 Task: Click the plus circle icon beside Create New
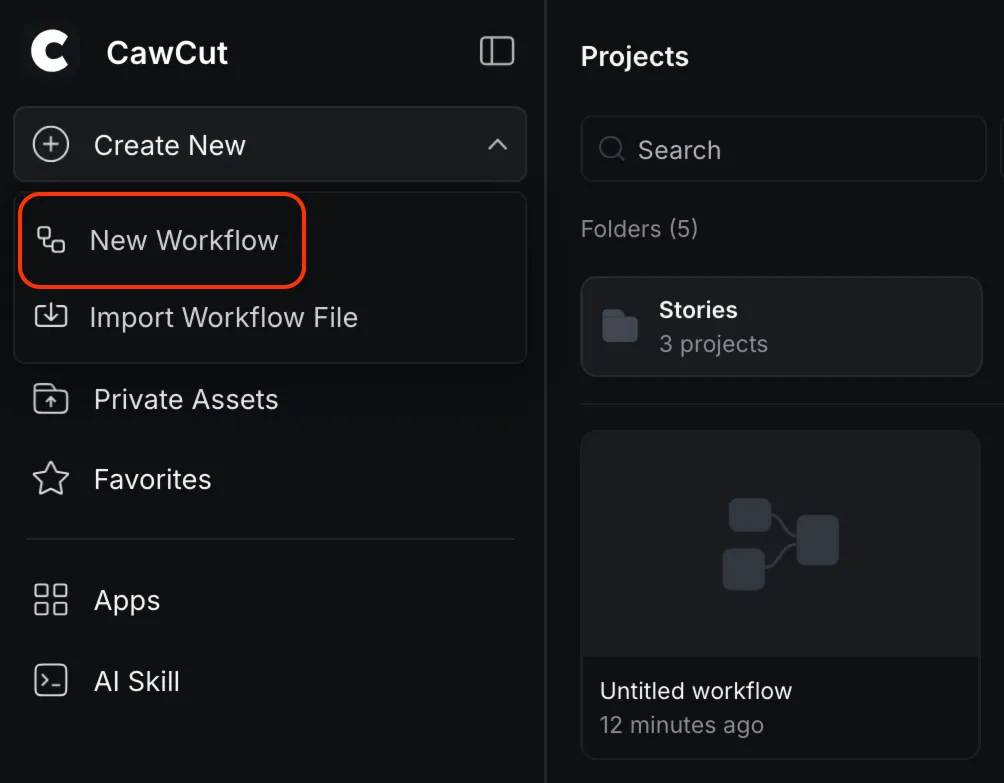pyautogui.click(x=51, y=145)
